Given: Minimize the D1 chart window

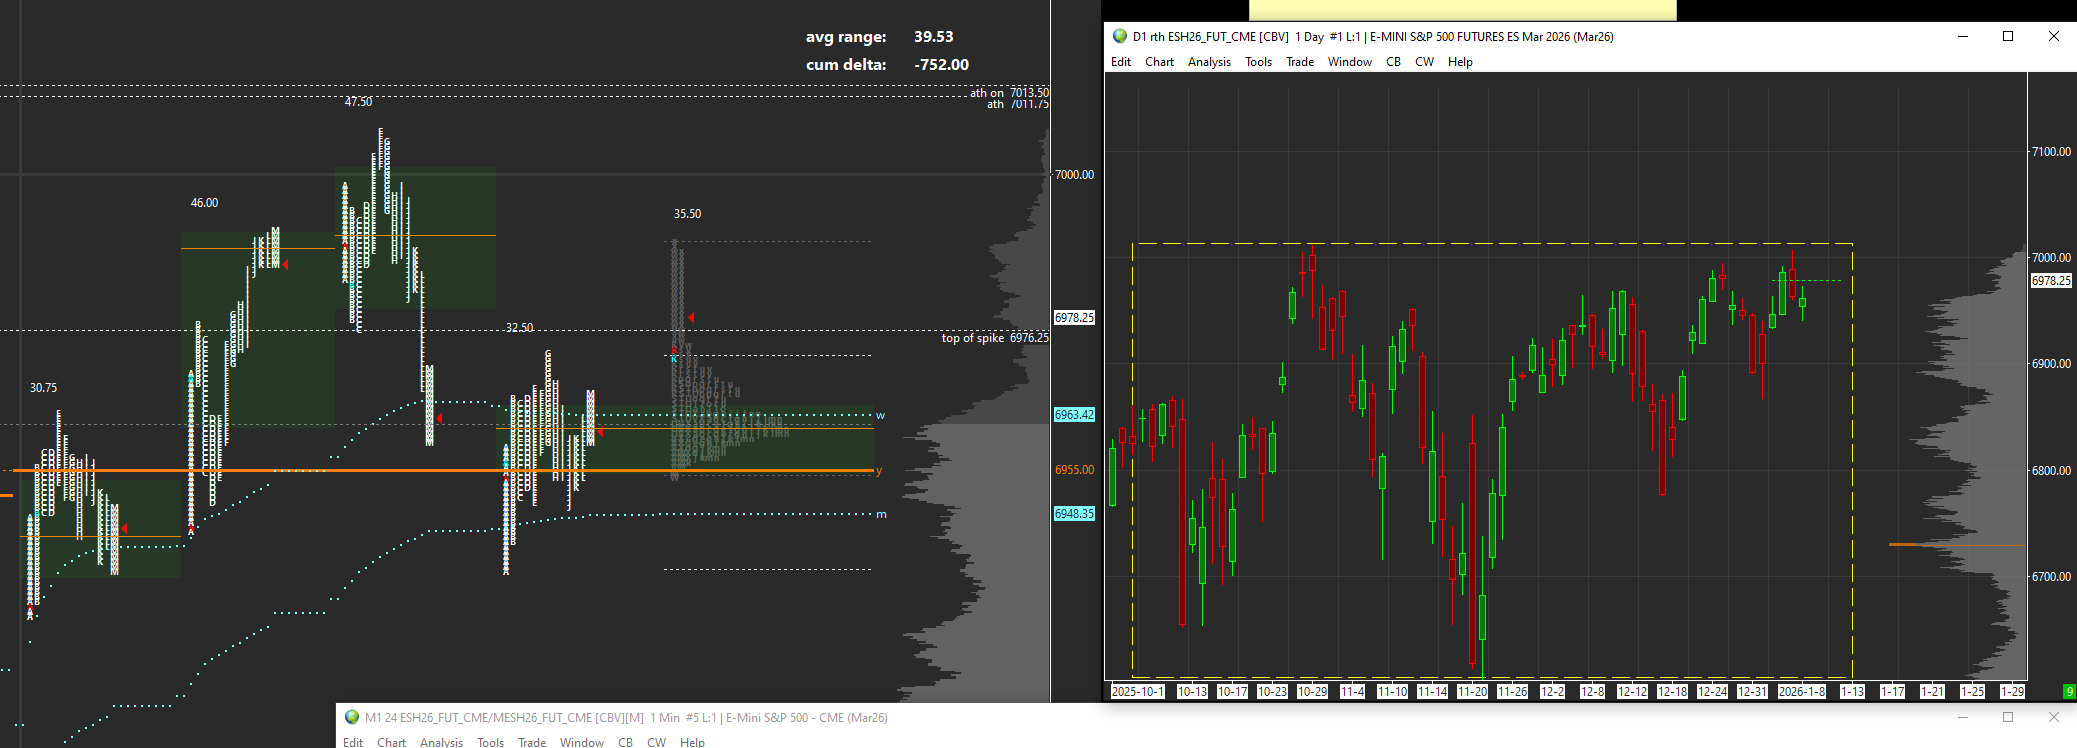Looking at the screenshot, I should pos(1963,36).
